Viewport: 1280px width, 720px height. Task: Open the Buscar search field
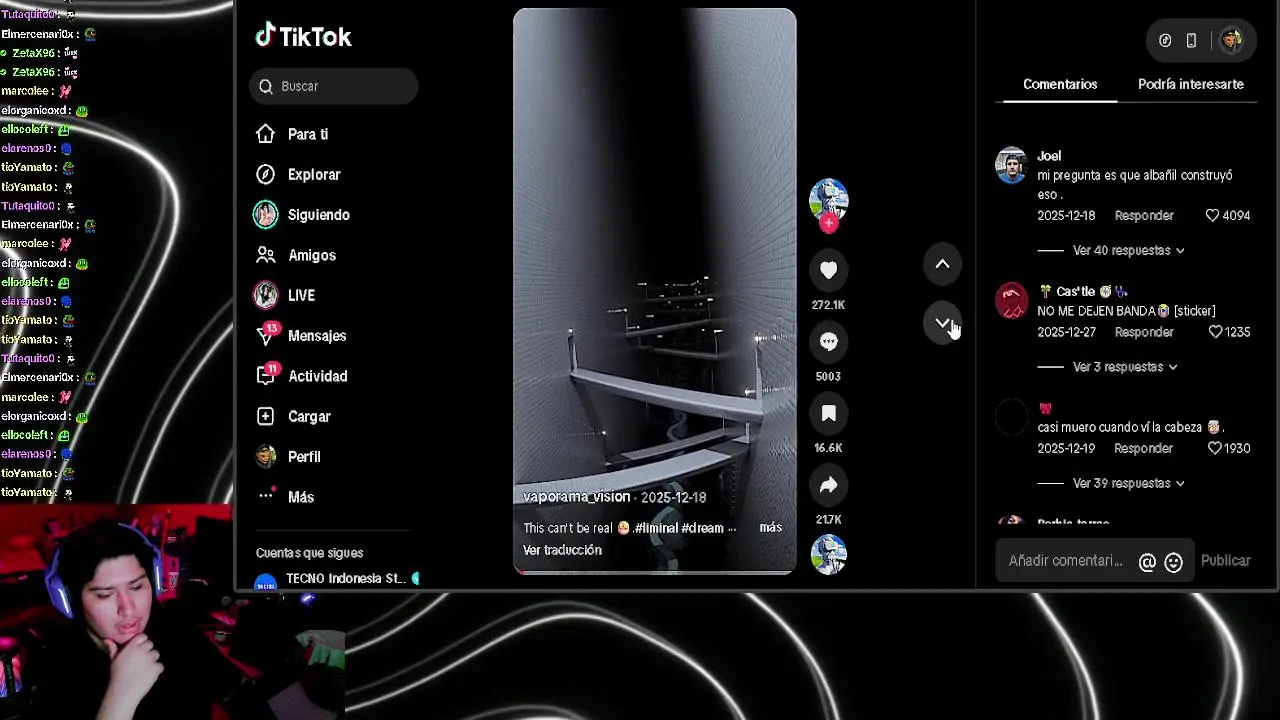[334, 86]
